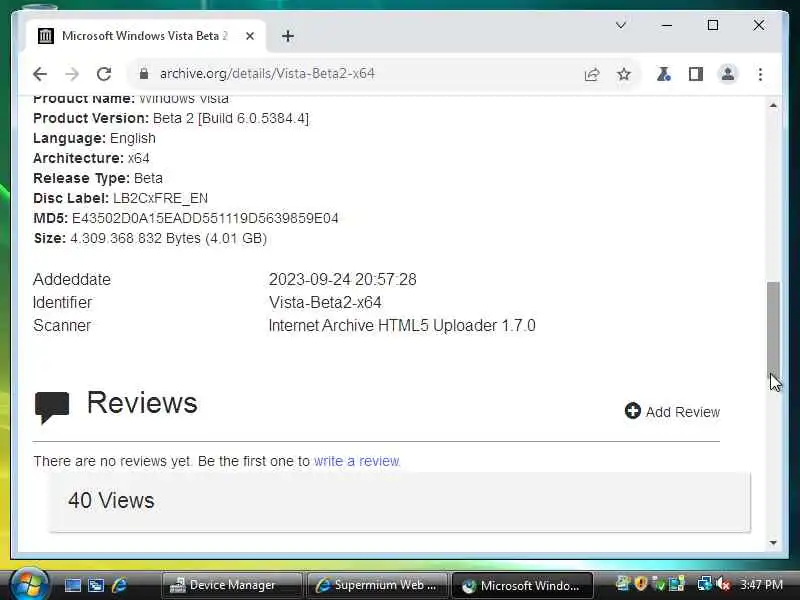Click the muted volume tray icon
Screen dimensions: 800x600
pyautogui.click(x=722, y=584)
